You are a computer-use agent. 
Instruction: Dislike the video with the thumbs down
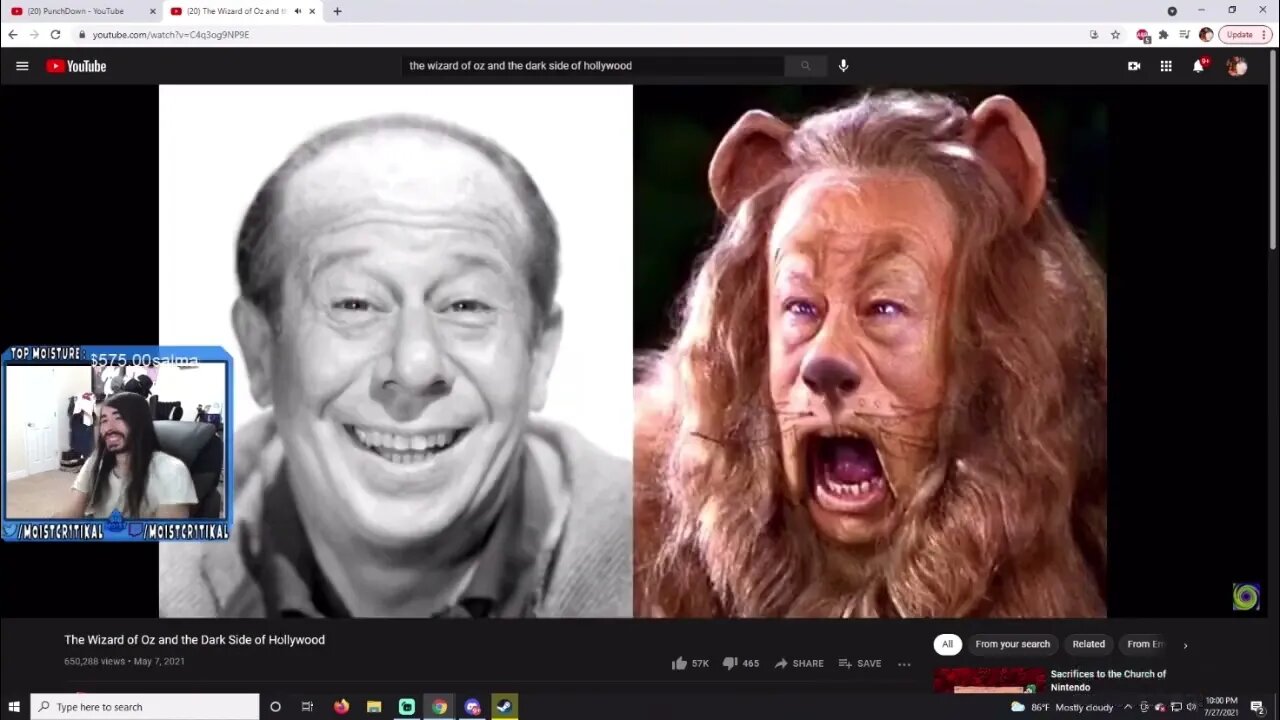tap(740, 663)
